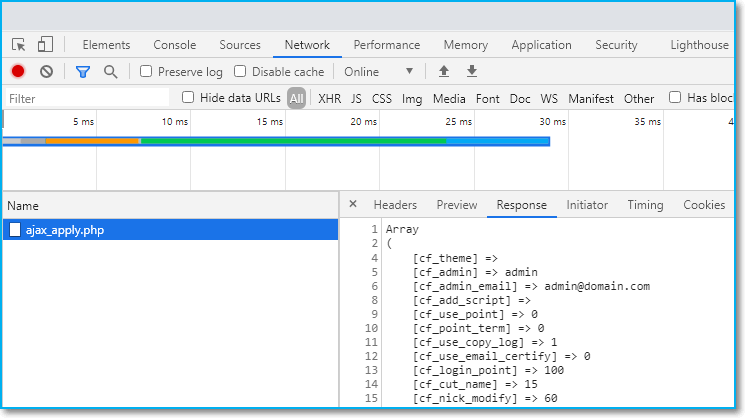Click the export HAR download arrow

(472, 72)
